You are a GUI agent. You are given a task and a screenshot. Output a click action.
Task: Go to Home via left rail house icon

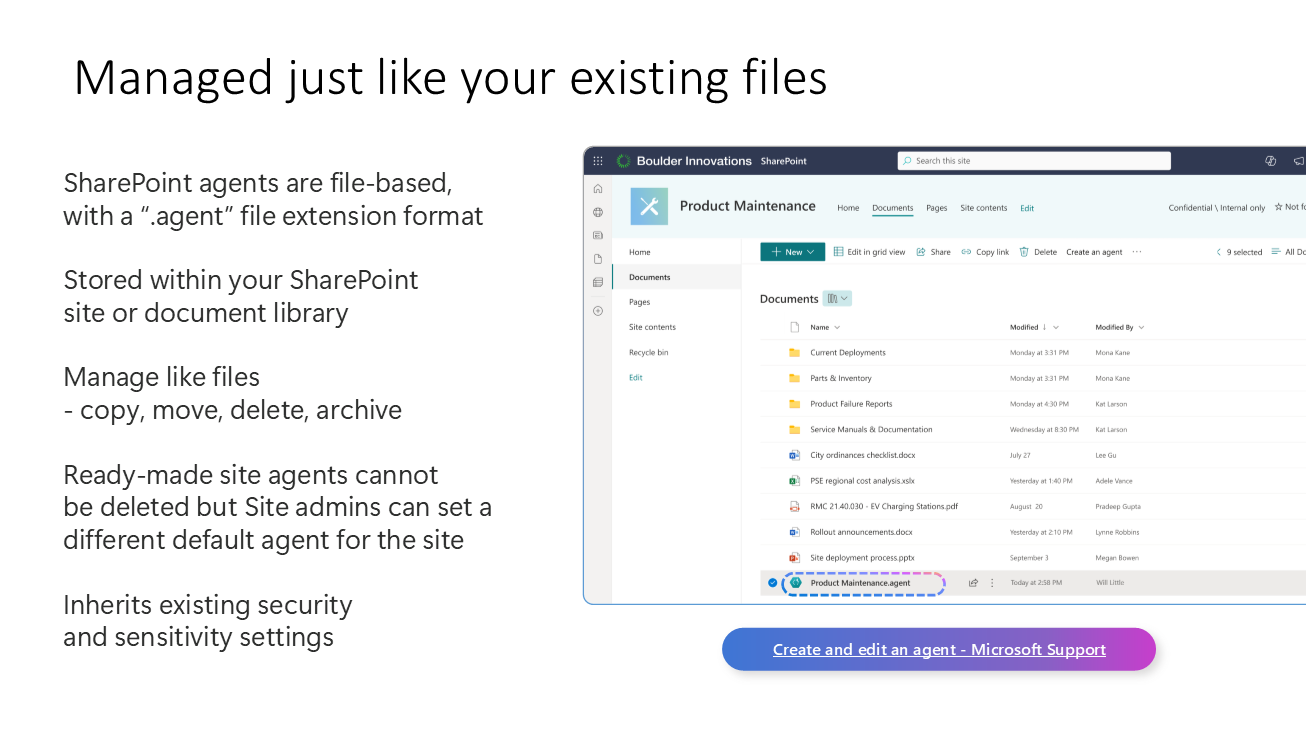pyautogui.click(x=598, y=189)
